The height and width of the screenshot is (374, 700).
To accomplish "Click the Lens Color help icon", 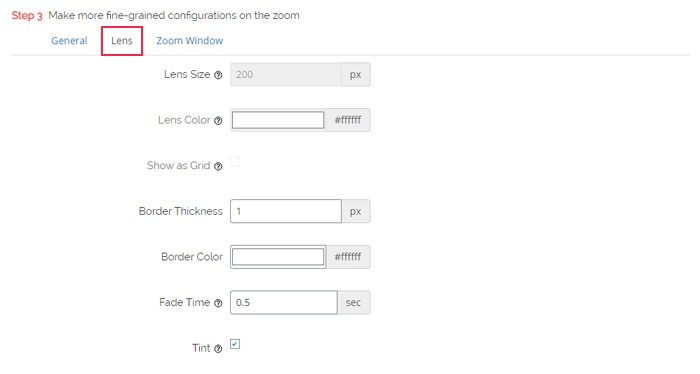I will coord(218,121).
